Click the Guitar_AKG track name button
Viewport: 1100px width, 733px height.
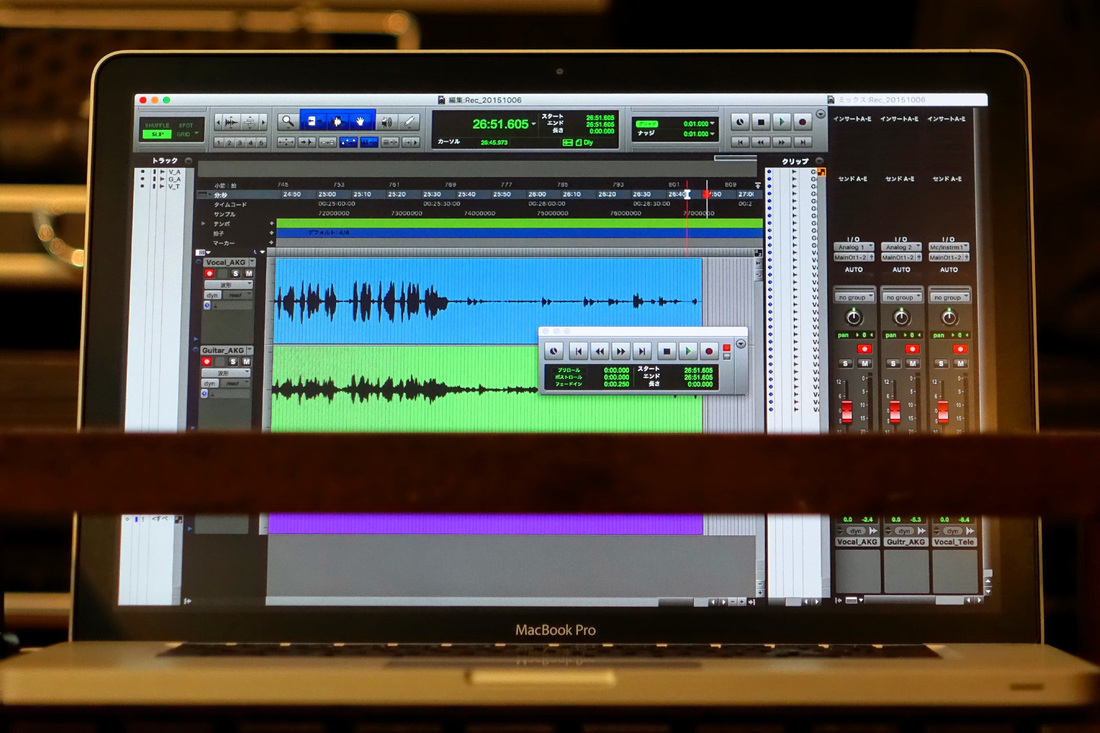pyautogui.click(x=223, y=350)
